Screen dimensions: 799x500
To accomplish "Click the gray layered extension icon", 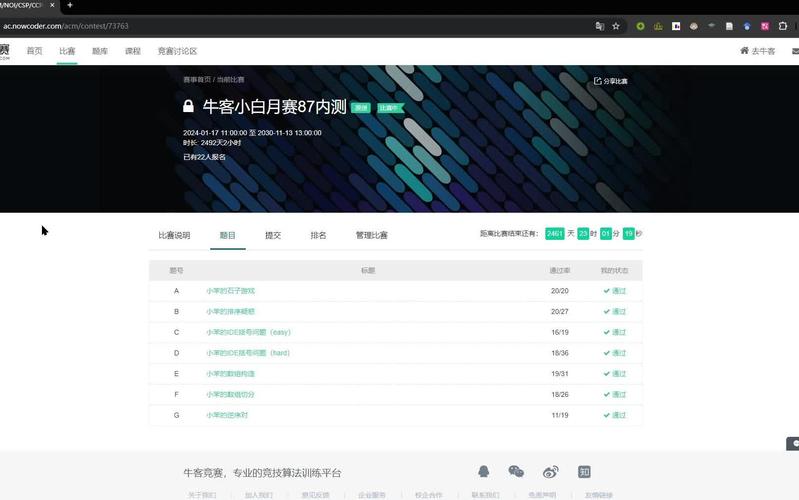I will (711, 25).
